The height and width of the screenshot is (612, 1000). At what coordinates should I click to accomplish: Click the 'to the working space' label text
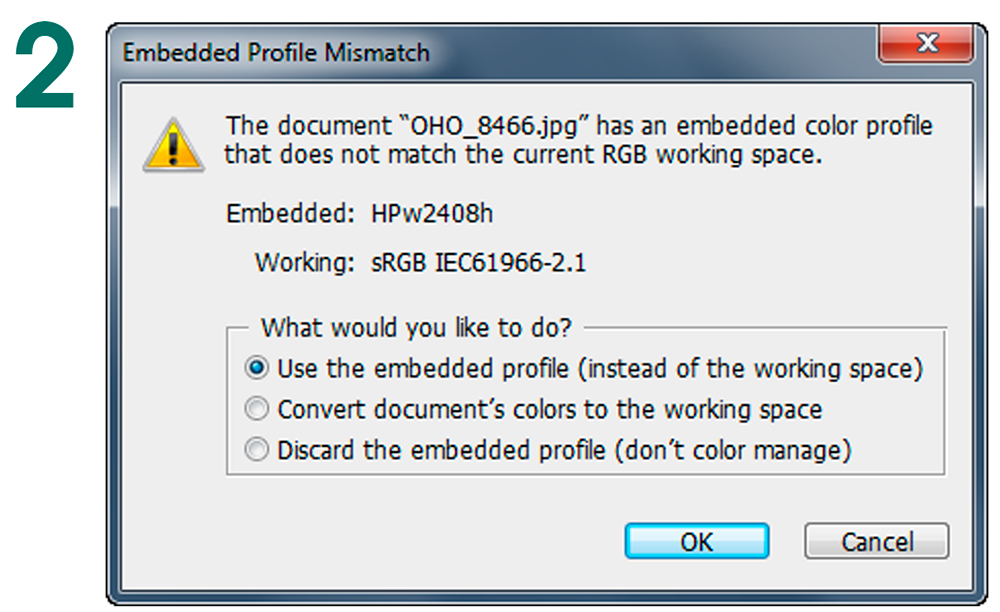[705, 409]
